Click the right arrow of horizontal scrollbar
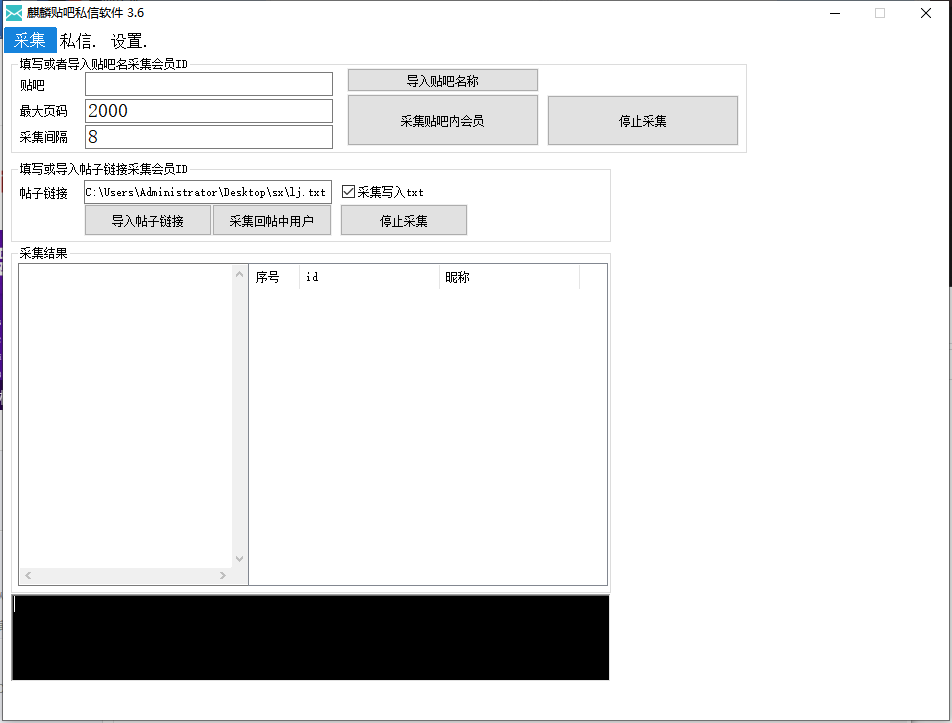This screenshot has height=723, width=952. [x=223, y=575]
